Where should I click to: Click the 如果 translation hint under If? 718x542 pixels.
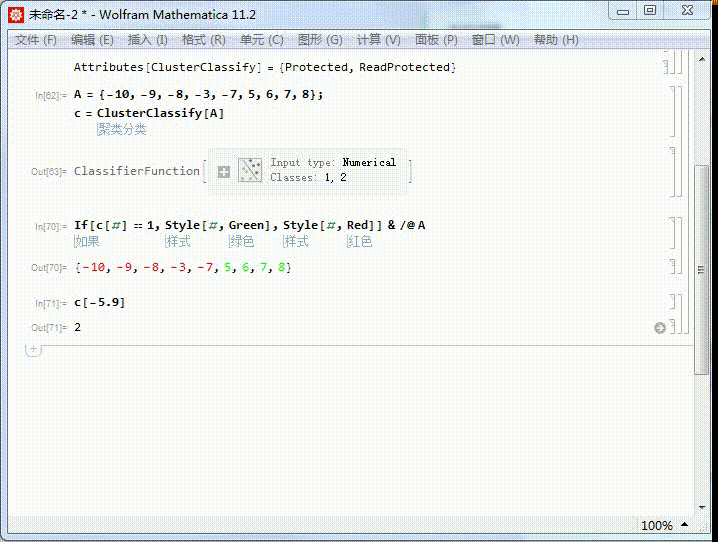point(87,241)
